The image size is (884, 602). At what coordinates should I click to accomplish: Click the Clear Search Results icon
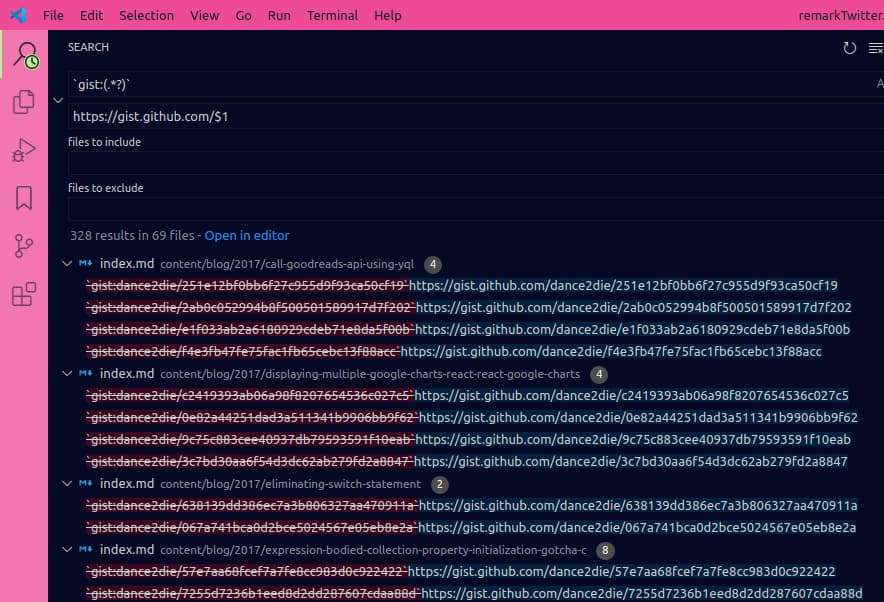coord(876,48)
